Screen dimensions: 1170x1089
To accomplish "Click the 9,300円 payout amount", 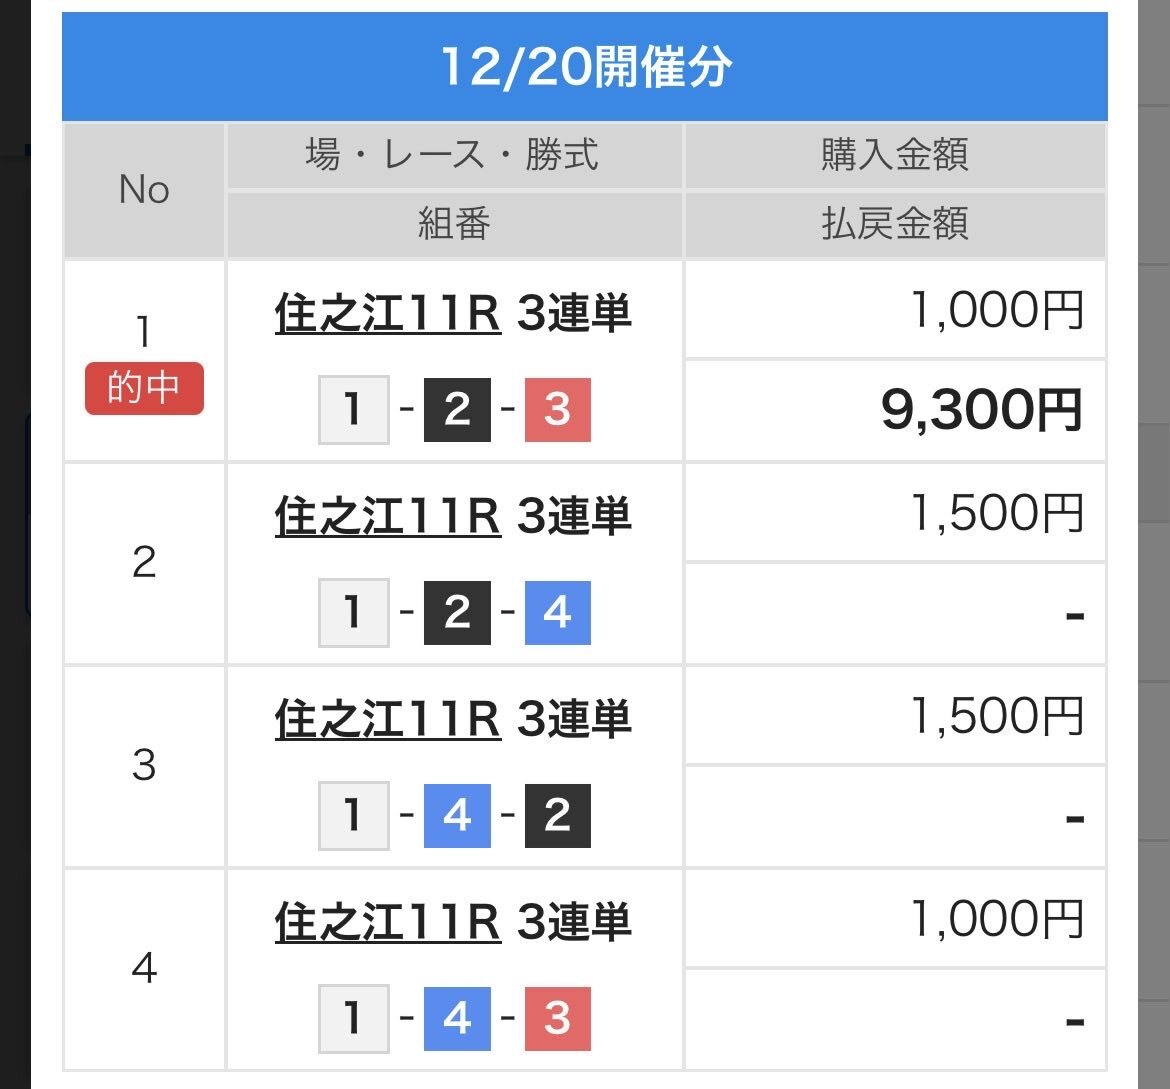I will pos(982,409).
